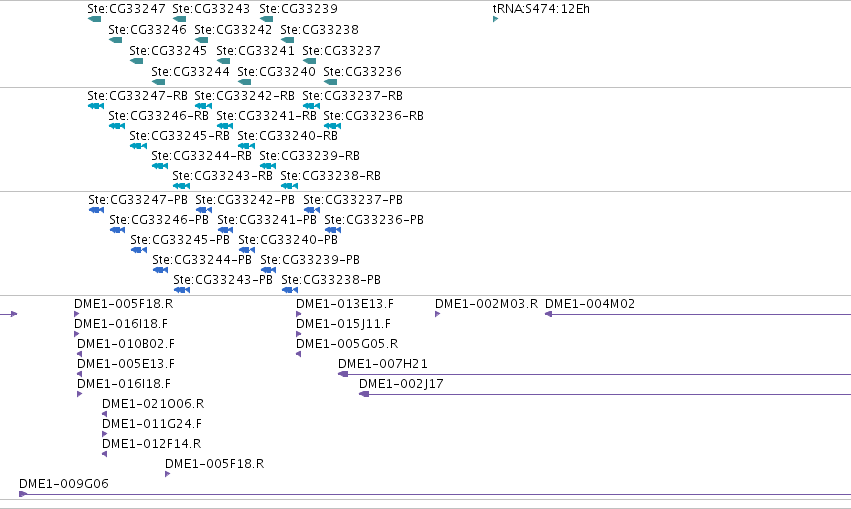Screen dimensions: 851x509
Task: Click the DME1-015J11.F label
Action: tap(344, 324)
